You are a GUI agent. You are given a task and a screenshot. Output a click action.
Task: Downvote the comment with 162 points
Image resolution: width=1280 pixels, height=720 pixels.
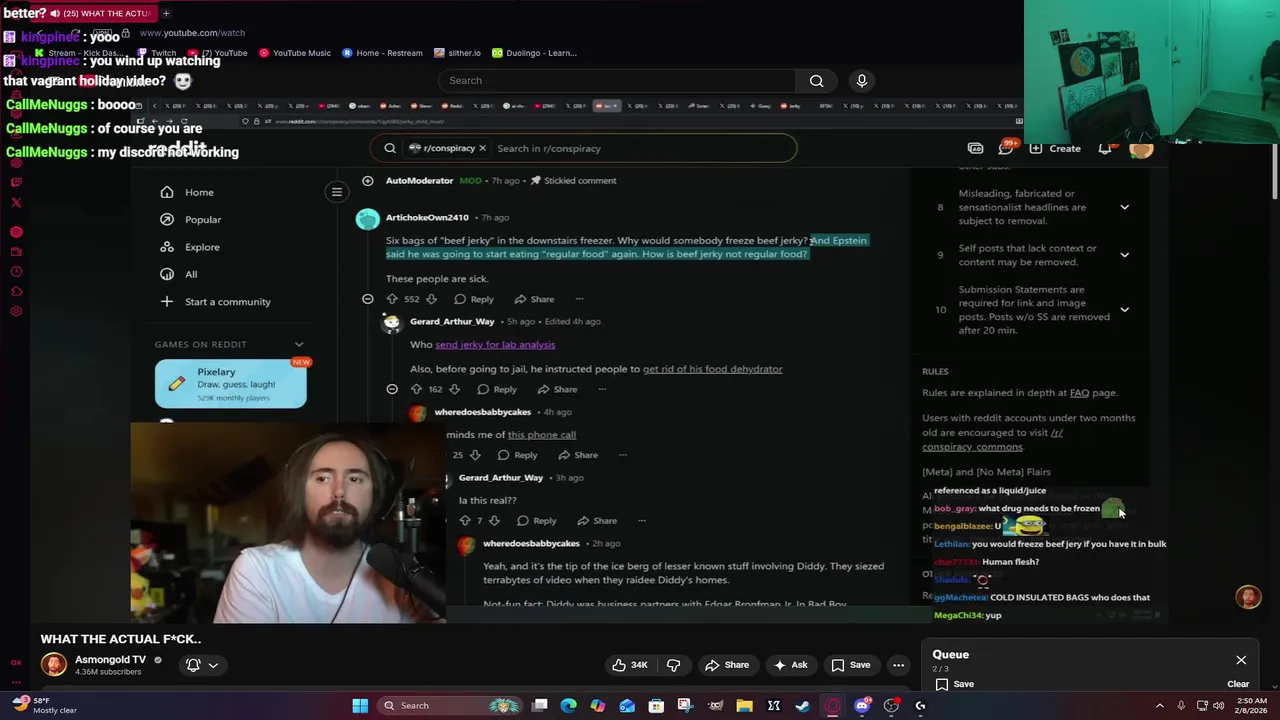tap(454, 389)
